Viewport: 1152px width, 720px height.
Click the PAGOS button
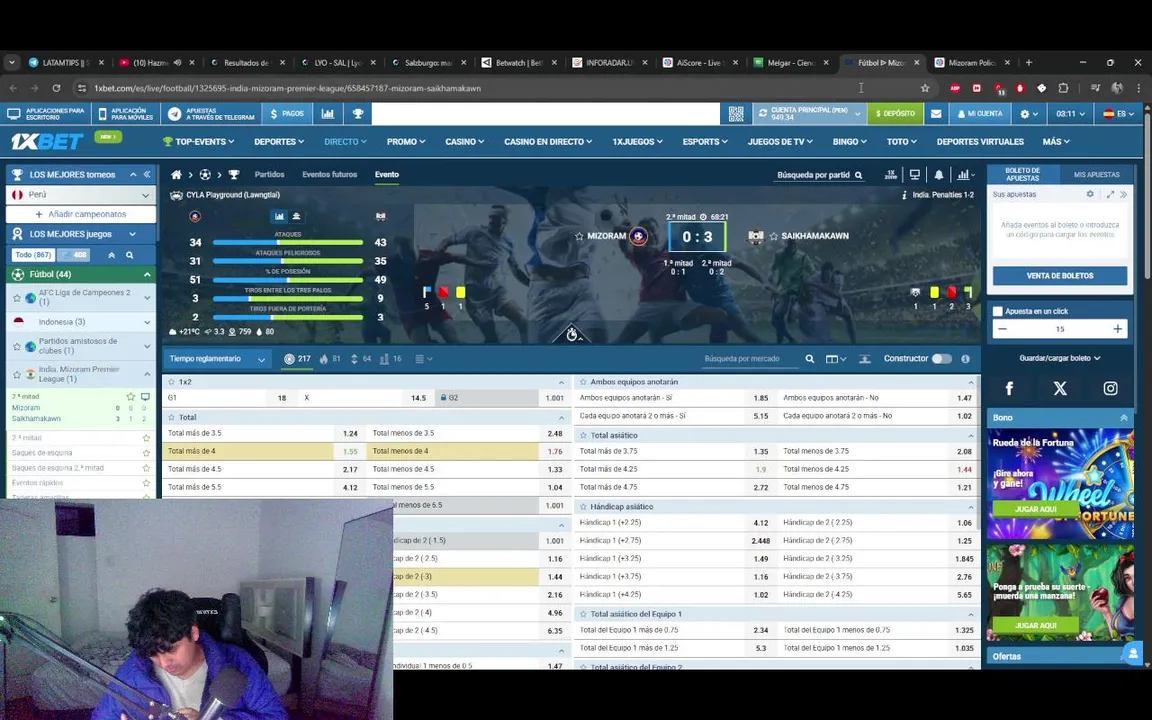click(x=287, y=114)
